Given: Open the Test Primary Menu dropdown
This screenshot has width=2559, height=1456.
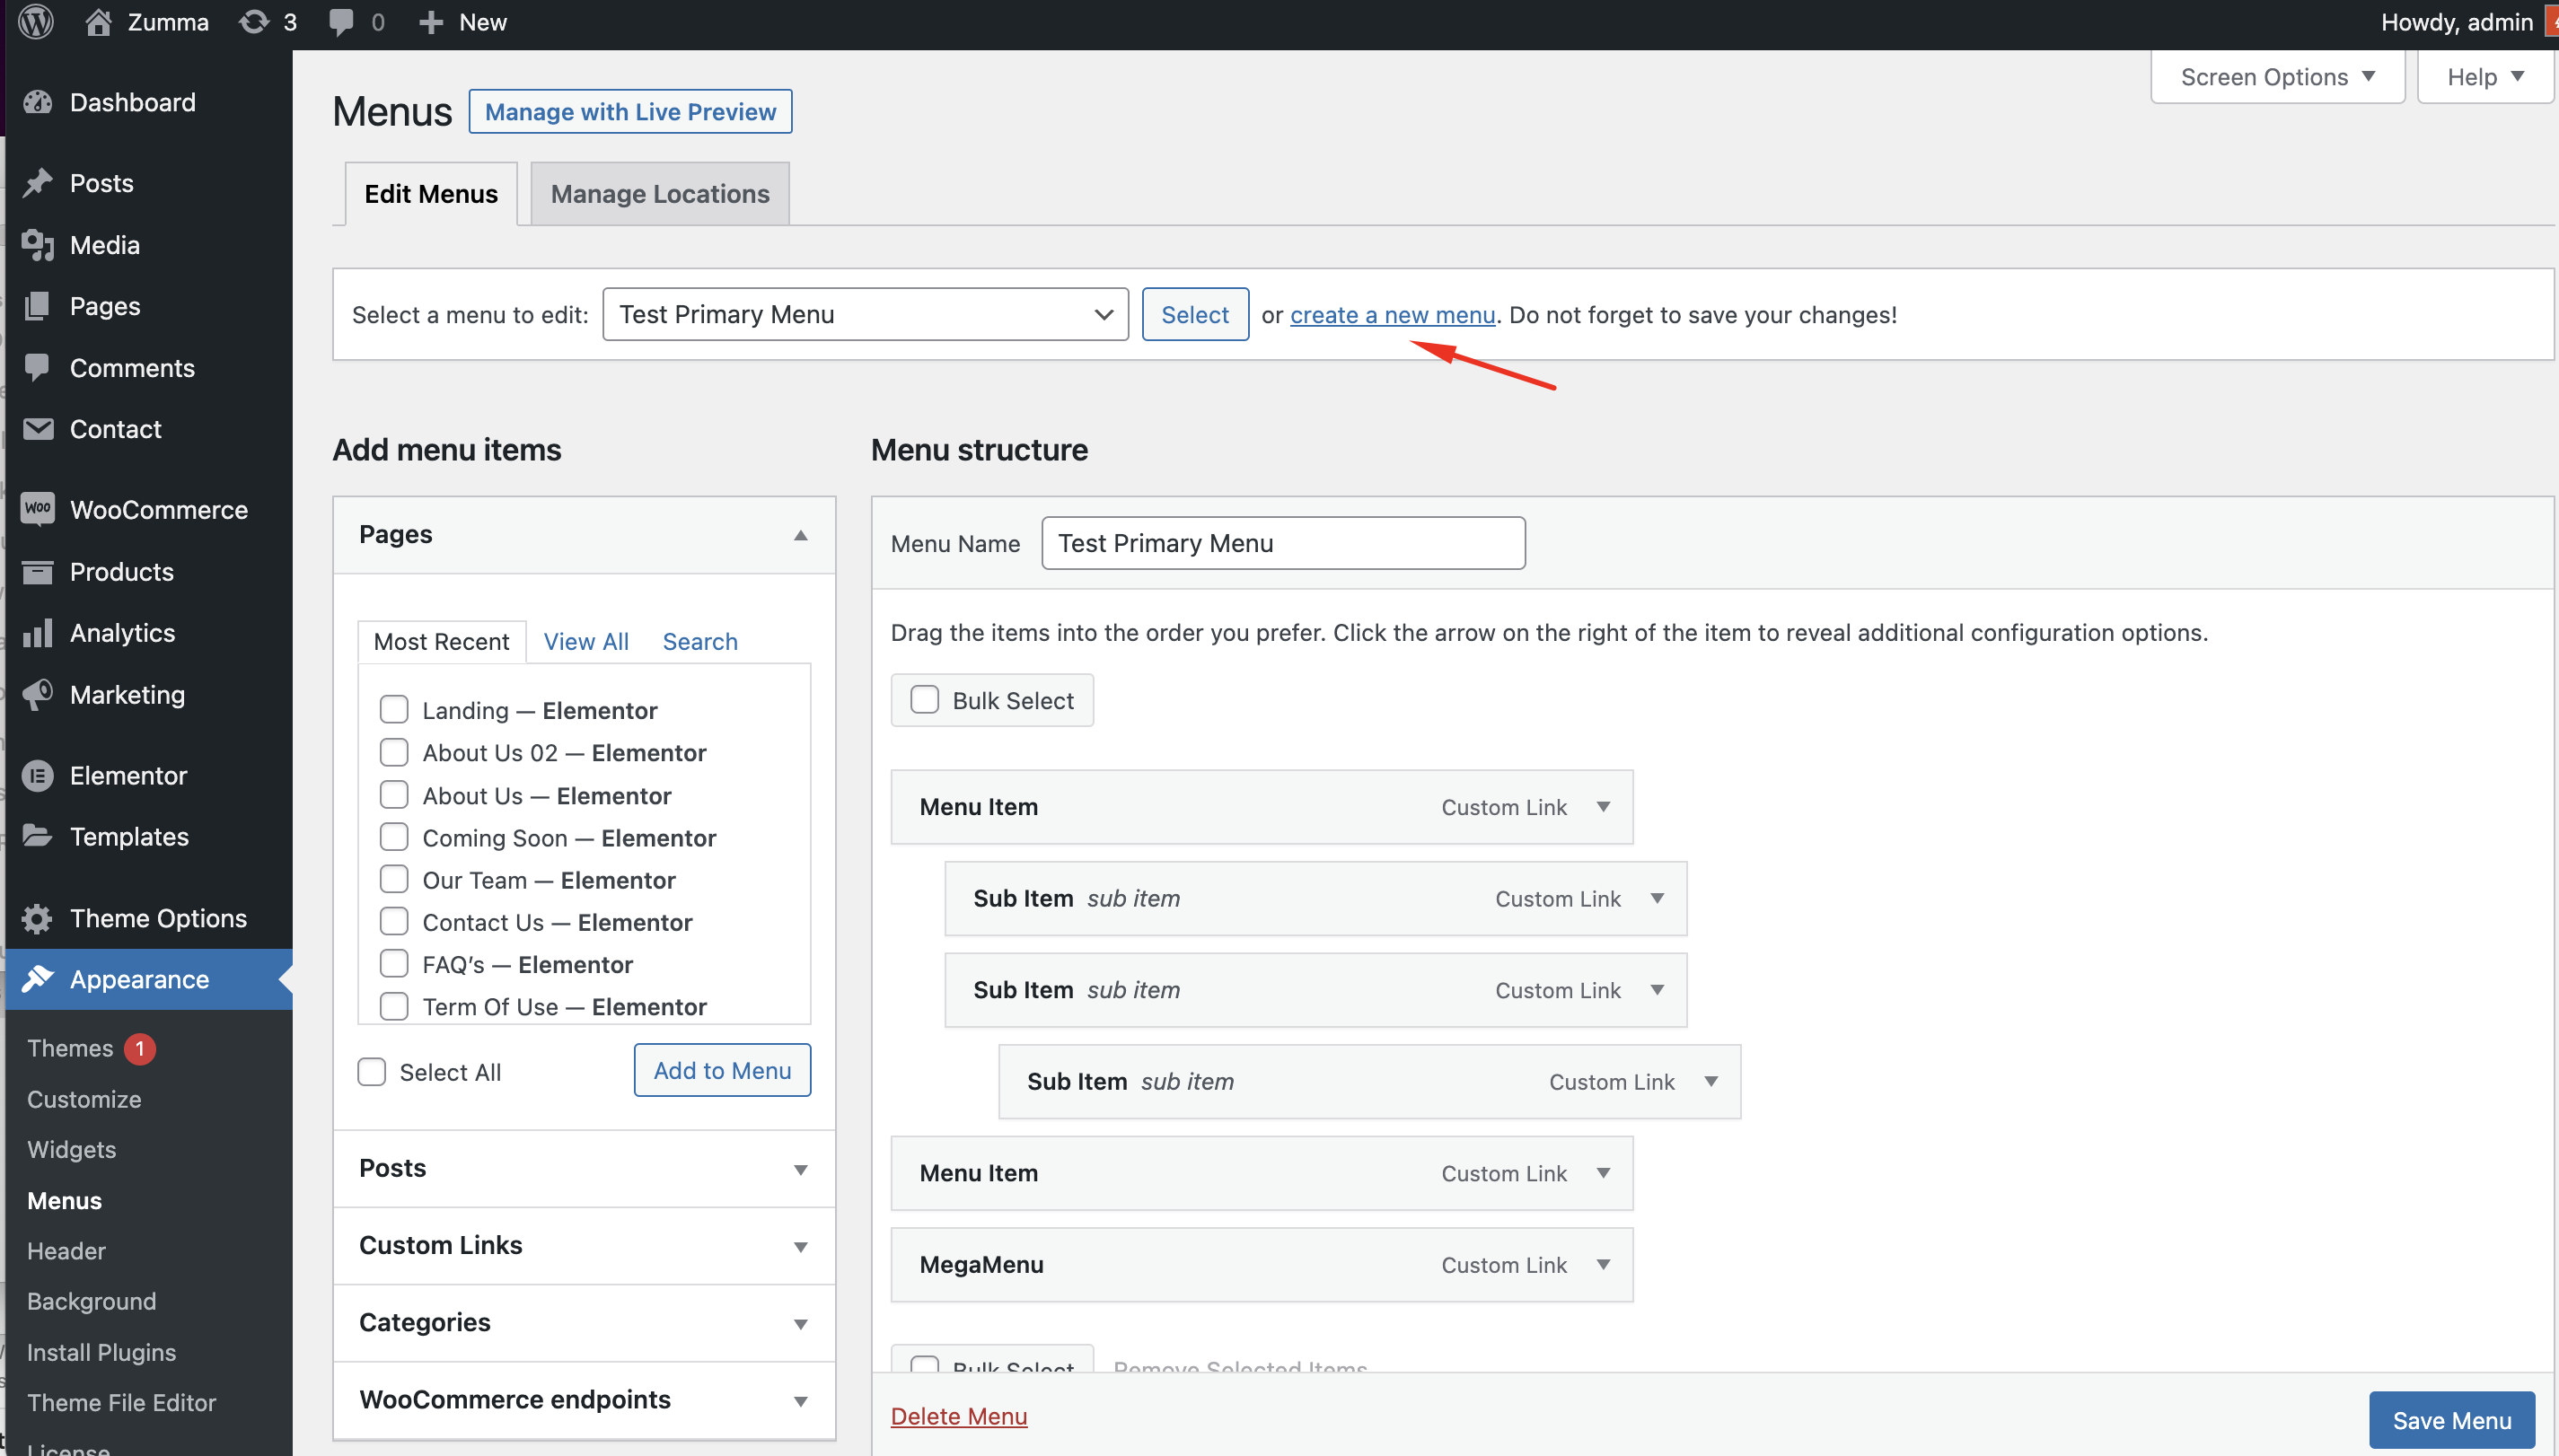Looking at the screenshot, I should pos(865,314).
